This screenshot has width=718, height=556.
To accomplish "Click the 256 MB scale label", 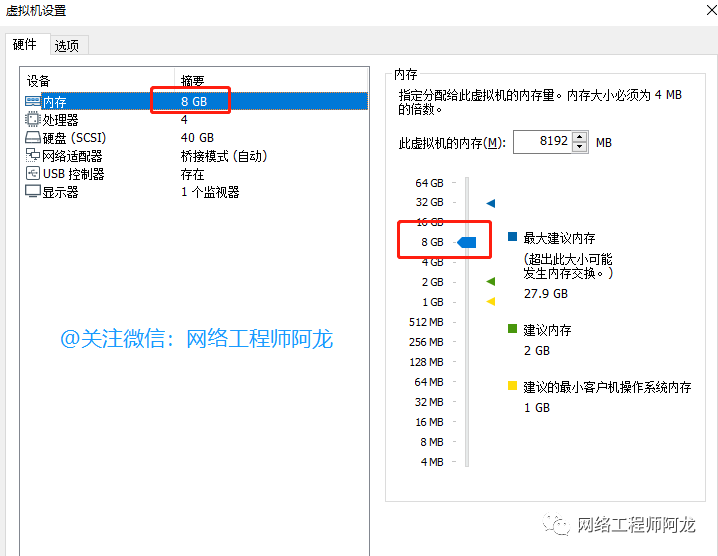I will [x=426, y=342].
